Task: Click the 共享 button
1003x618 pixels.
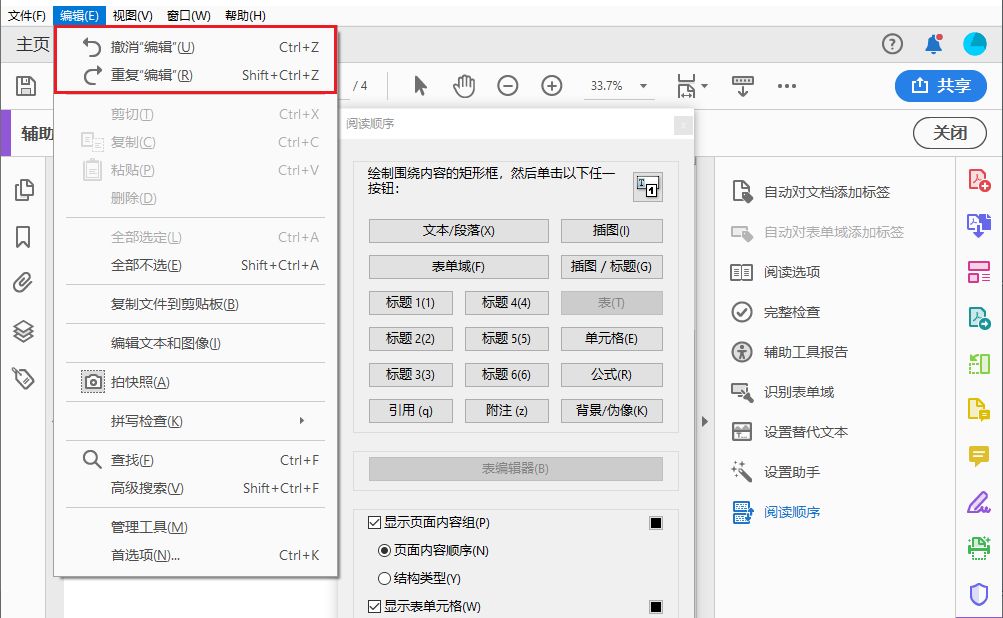Action: pos(940,86)
